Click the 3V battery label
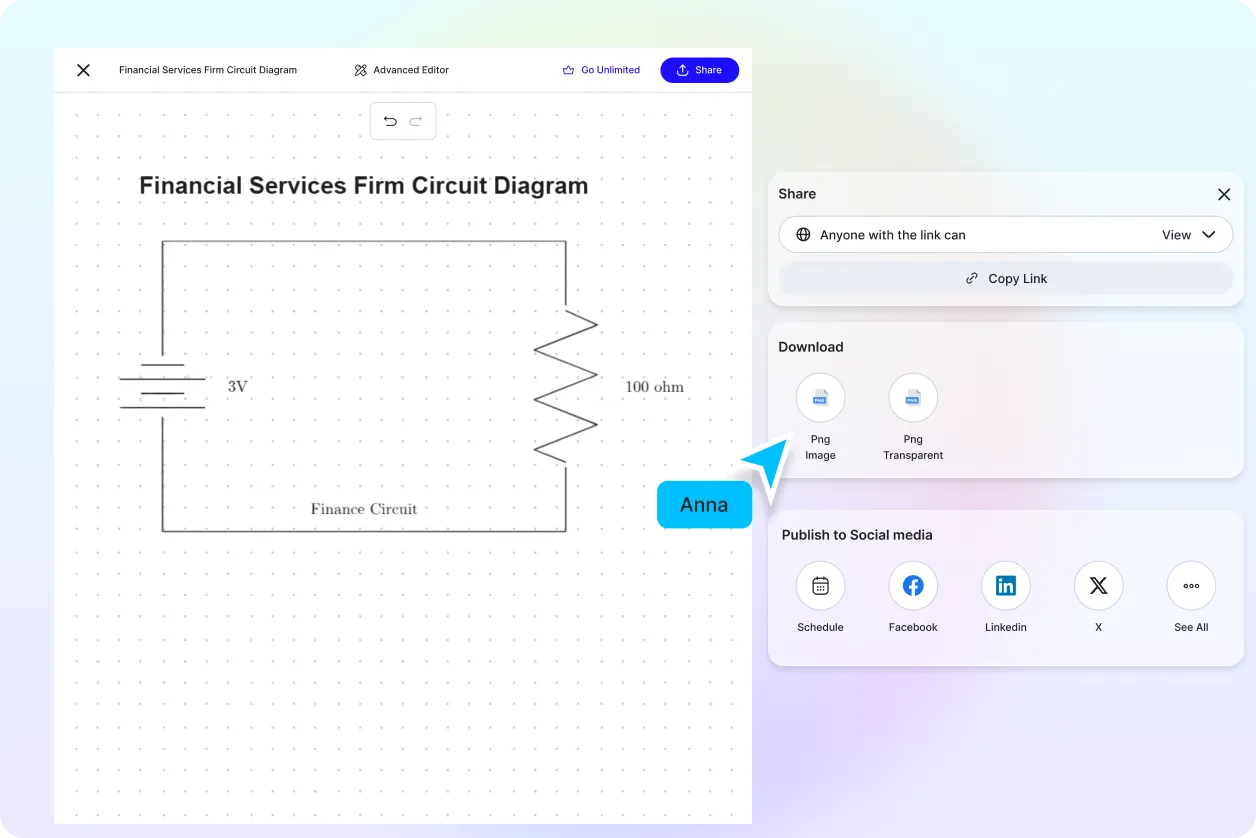The width and height of the screenshot is (1256, 838). [237, 386]
